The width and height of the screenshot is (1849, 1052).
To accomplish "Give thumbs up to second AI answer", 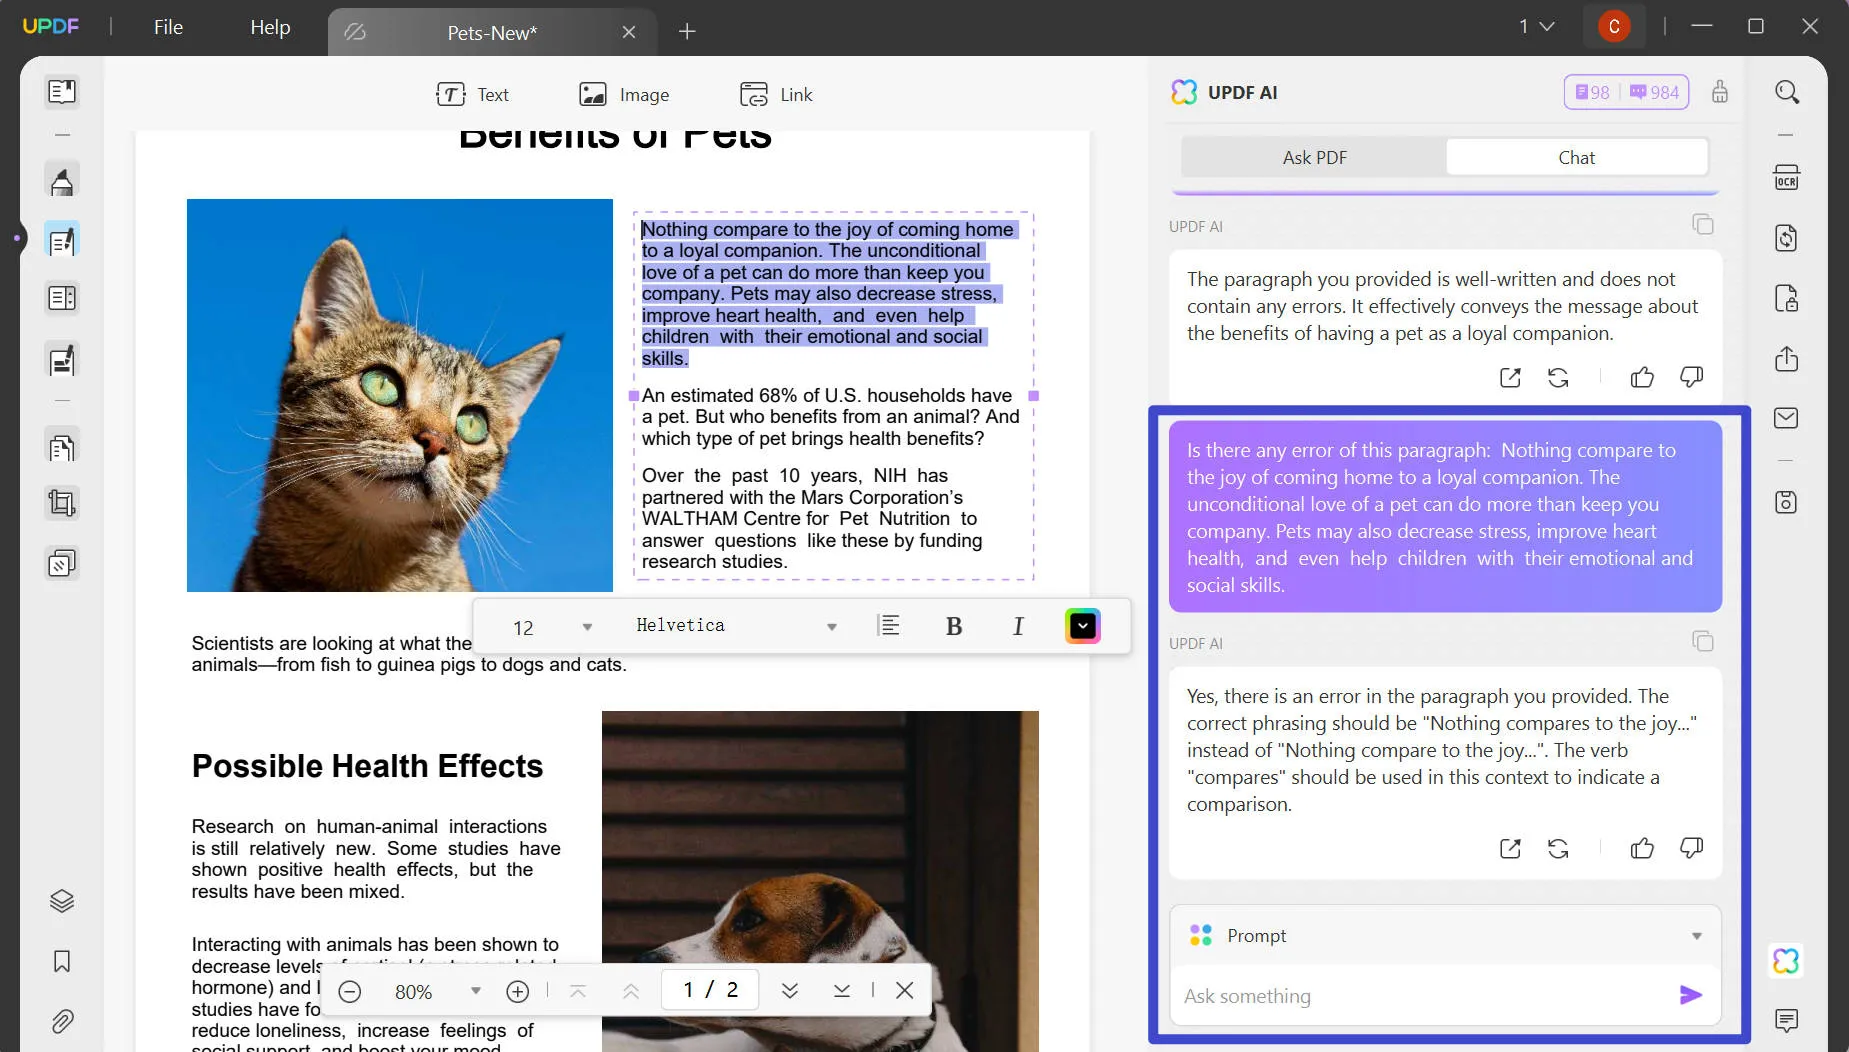I will pyautogui.click(x=1642, y=848).
